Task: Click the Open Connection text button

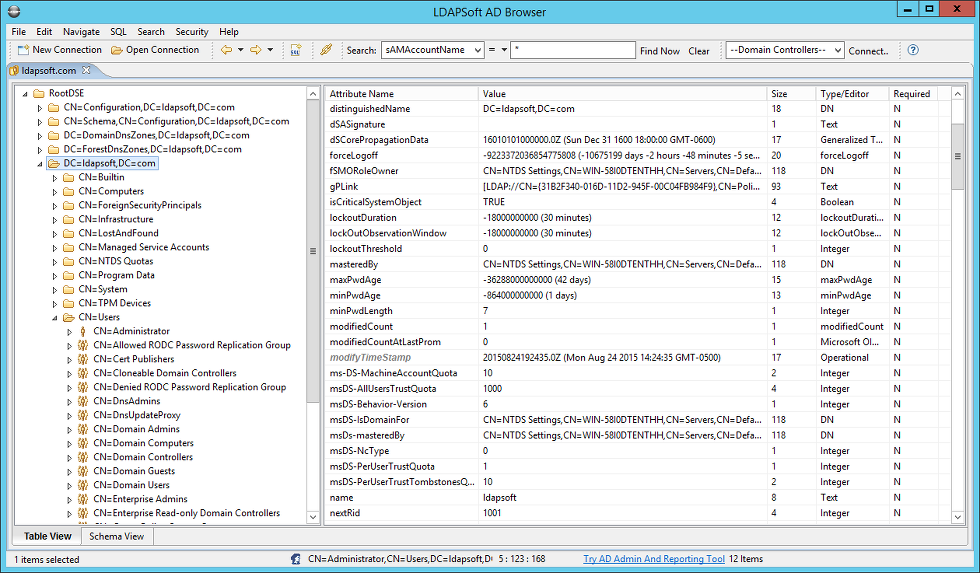Action: point(162,50)
